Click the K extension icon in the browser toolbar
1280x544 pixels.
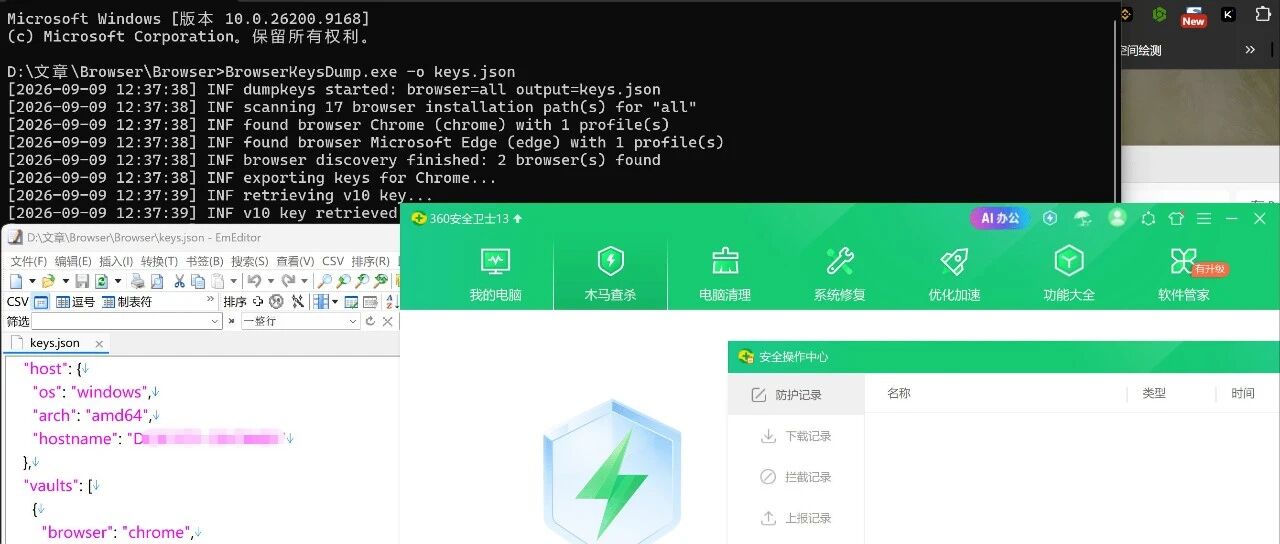pos(1228,14)
